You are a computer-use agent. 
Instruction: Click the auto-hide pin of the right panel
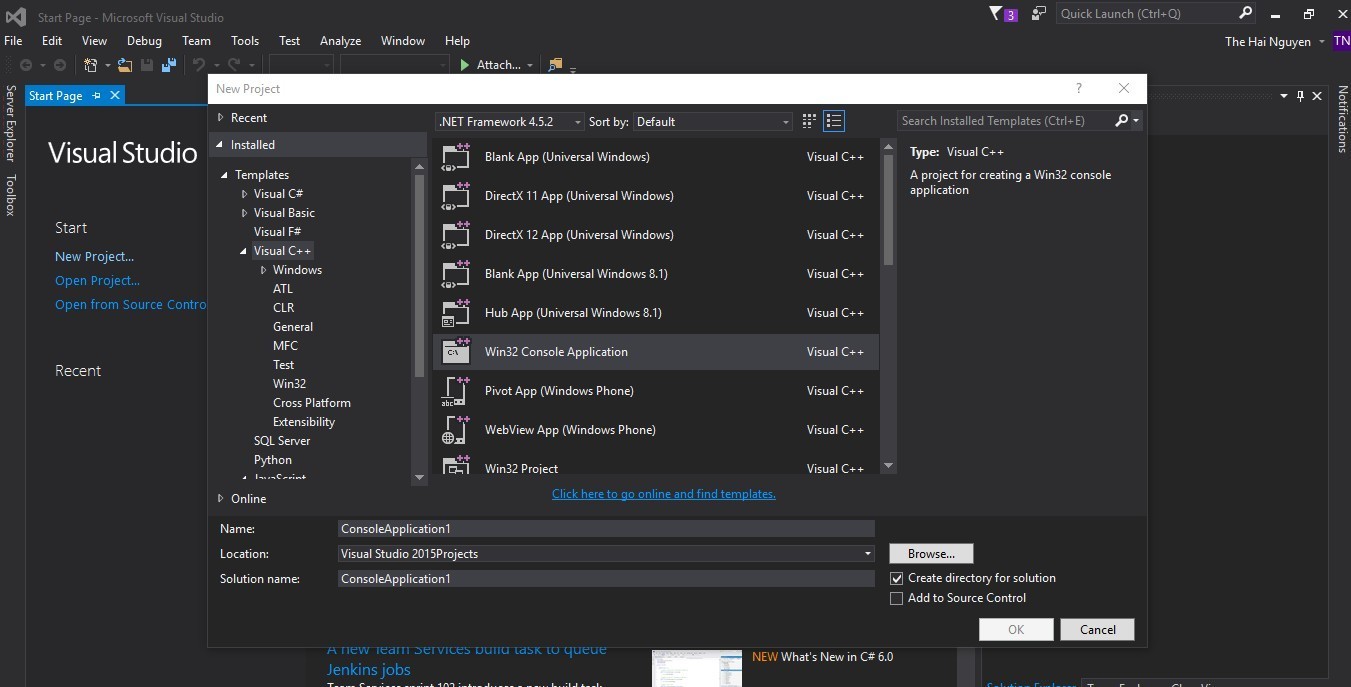click(1301, 96)
